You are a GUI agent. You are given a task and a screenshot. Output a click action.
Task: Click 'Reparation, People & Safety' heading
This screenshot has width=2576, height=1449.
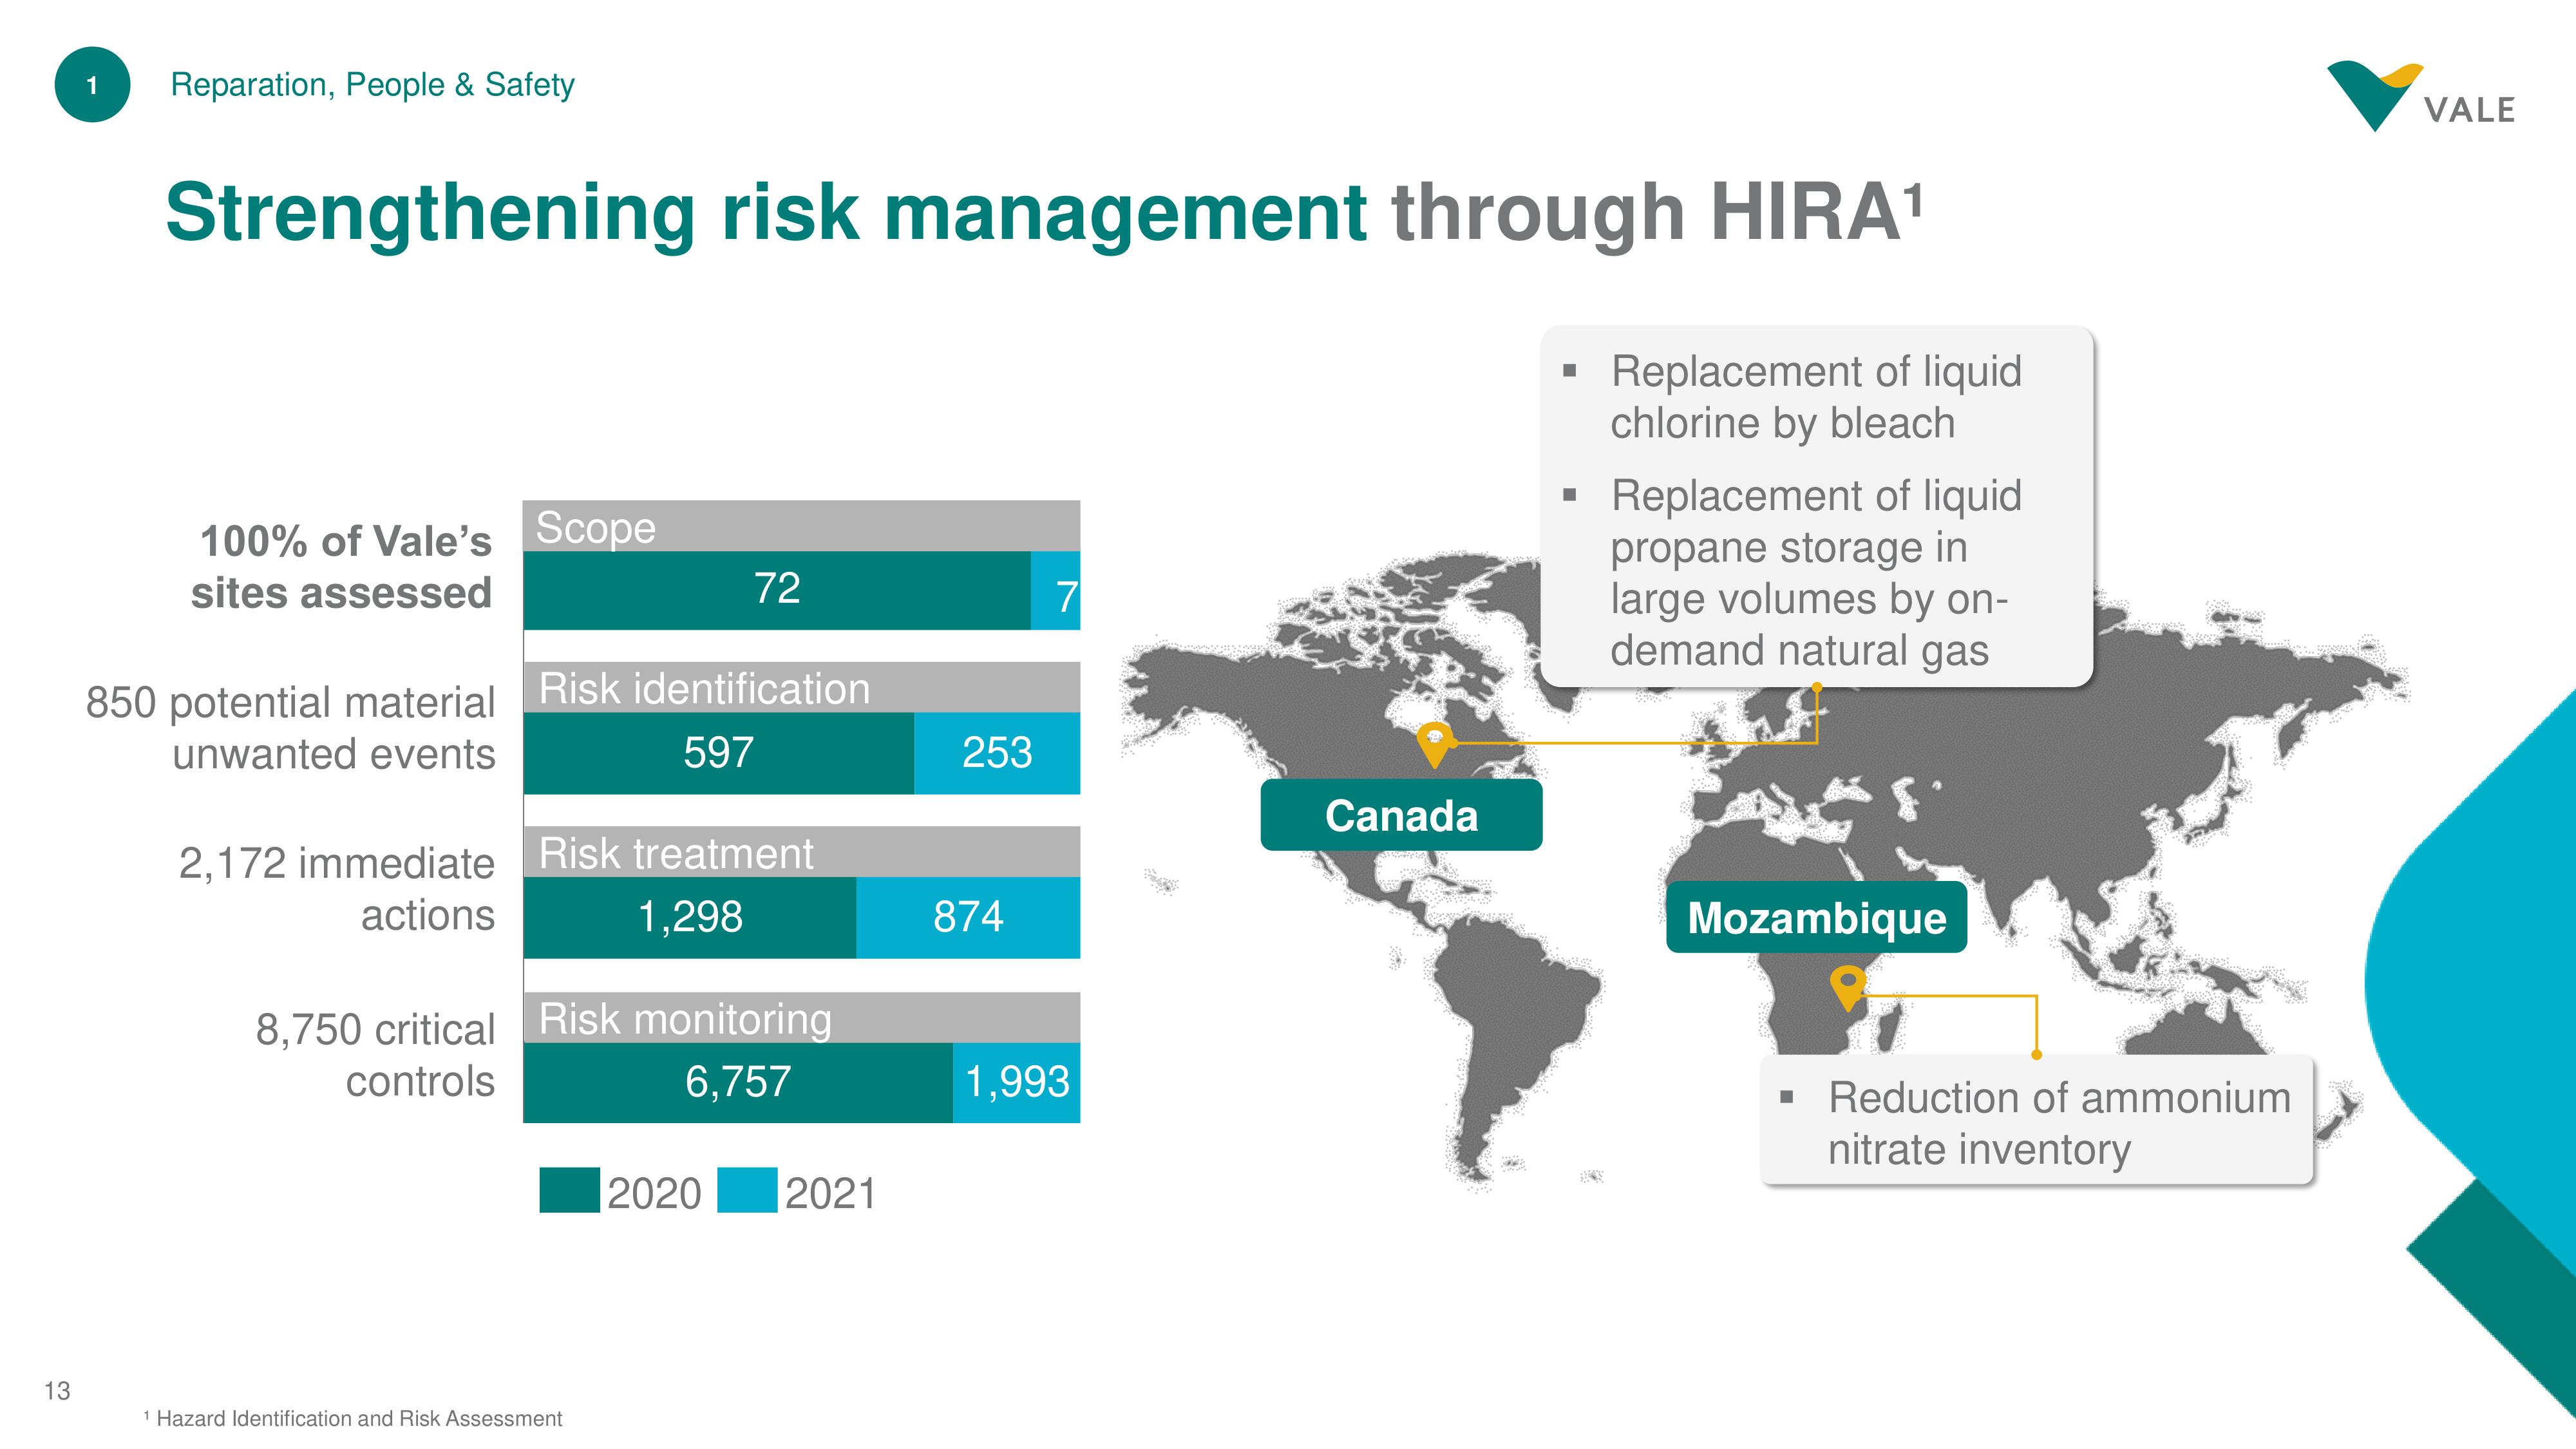click(x=372, y=85)
